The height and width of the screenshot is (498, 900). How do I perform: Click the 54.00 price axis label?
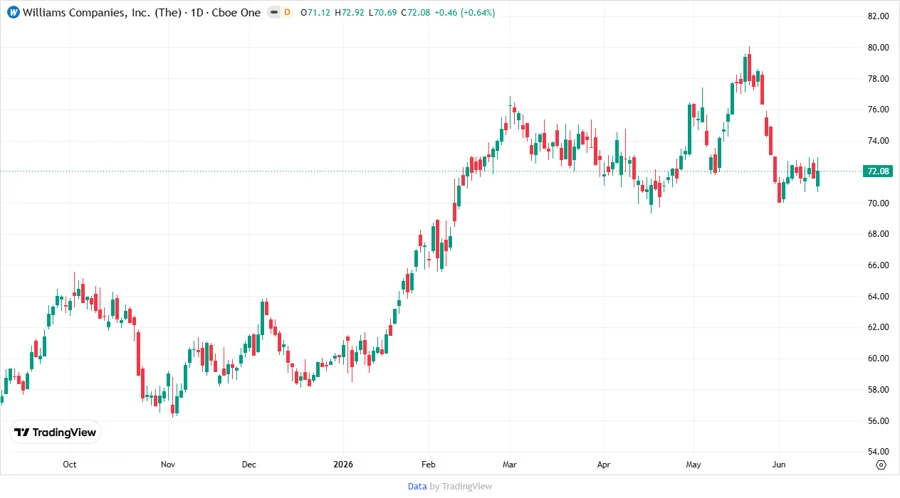coord(878,452)
